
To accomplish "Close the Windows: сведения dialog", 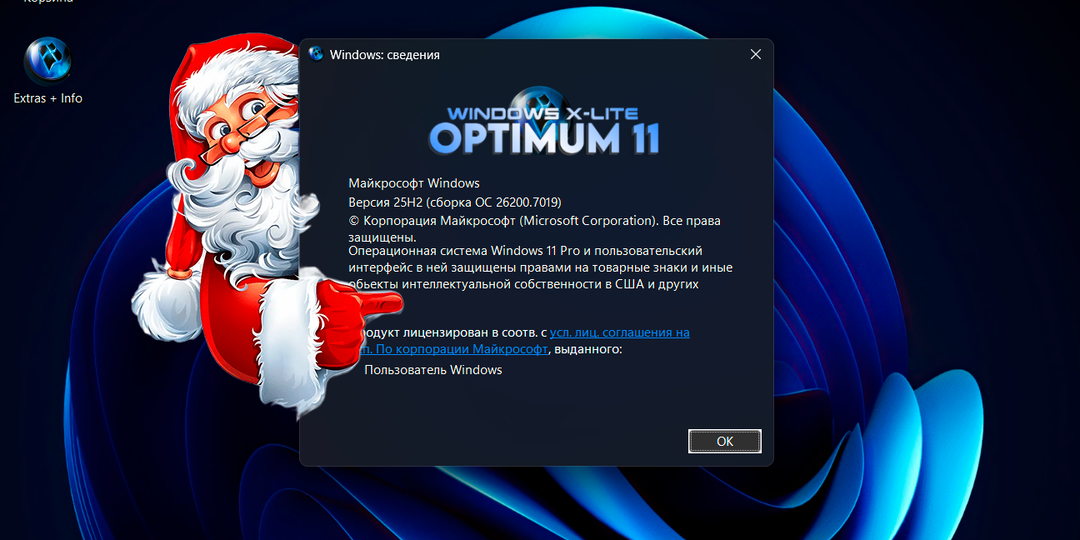I will 756,54.
